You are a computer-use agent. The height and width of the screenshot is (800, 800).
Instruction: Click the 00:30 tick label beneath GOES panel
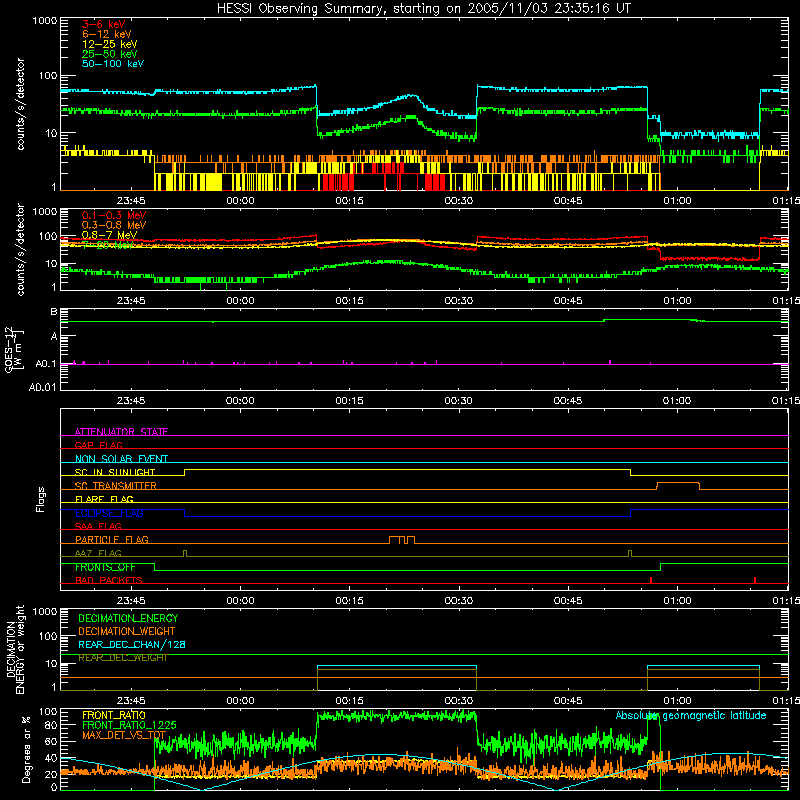[459, 401]
